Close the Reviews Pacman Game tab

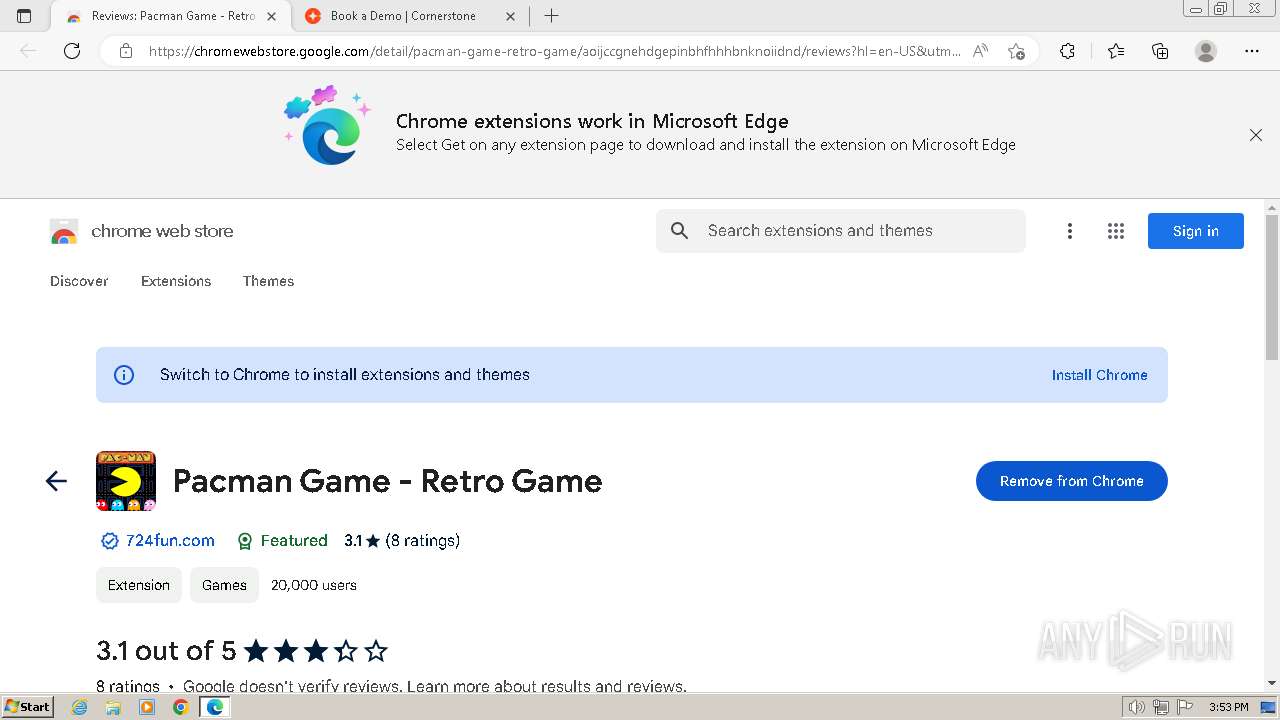[271, 16]
